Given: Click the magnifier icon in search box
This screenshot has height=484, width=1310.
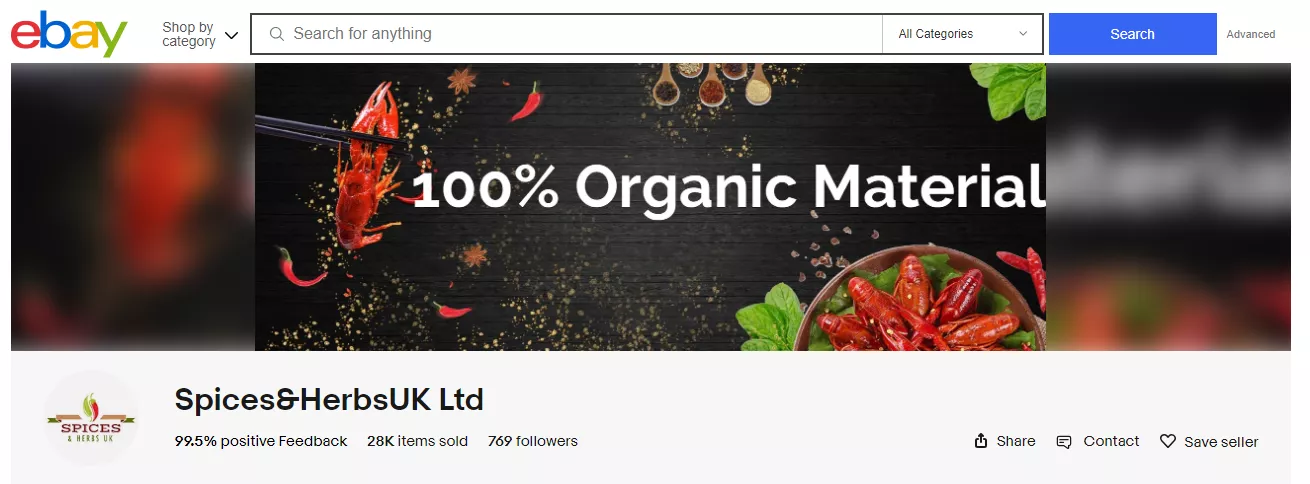Looking at the screenshot, I should pyautogui.click(x=277, y=34).
